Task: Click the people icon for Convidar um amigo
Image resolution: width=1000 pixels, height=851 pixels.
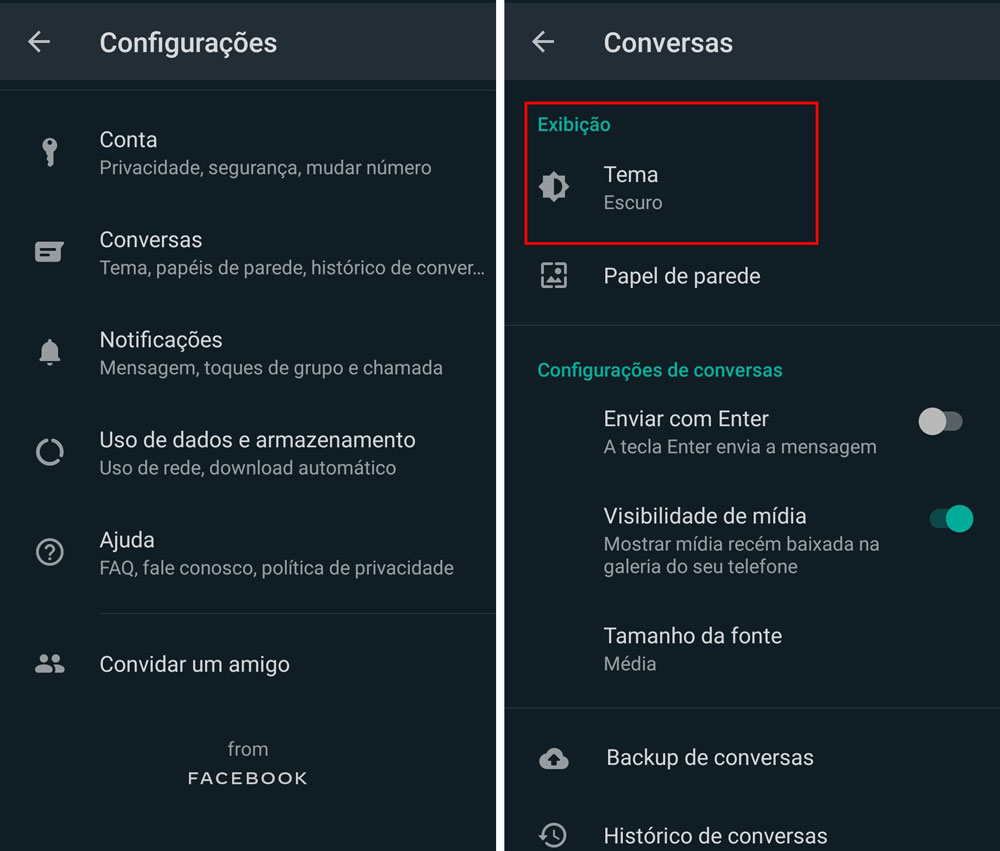Action: 50,664
